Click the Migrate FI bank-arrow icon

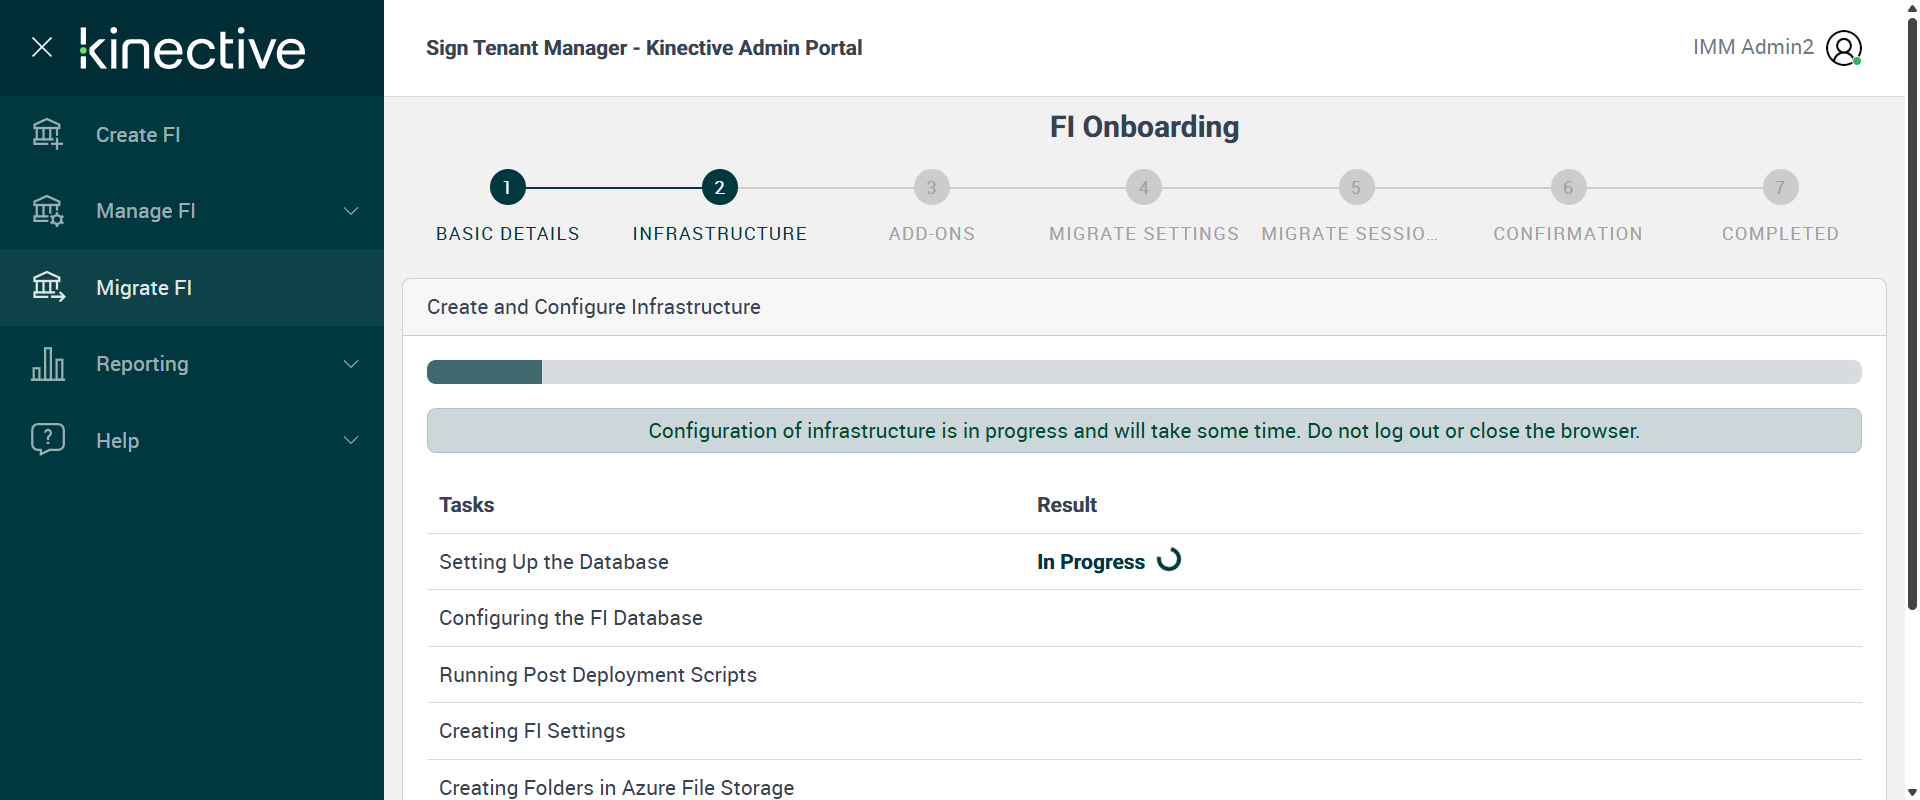(x=47, y=287)
